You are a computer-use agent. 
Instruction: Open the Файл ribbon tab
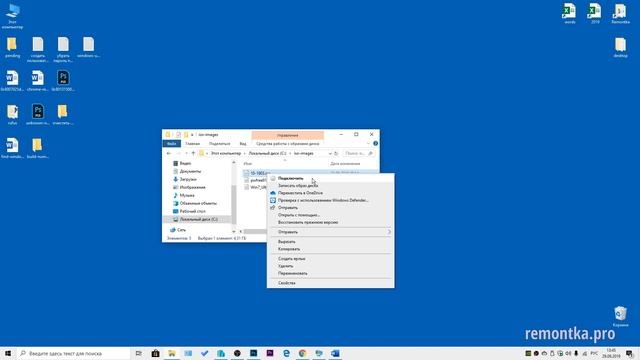tap(172, 144)
